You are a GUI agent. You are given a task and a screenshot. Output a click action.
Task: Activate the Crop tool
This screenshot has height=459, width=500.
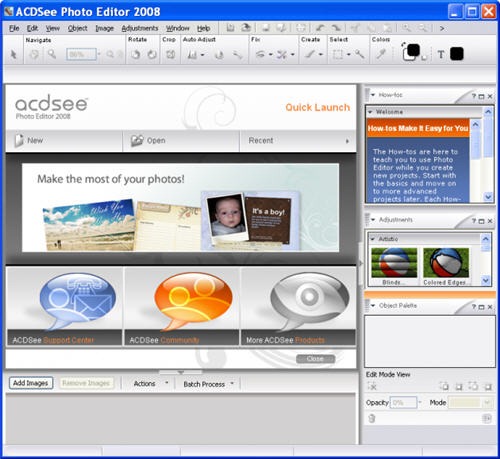171,54
